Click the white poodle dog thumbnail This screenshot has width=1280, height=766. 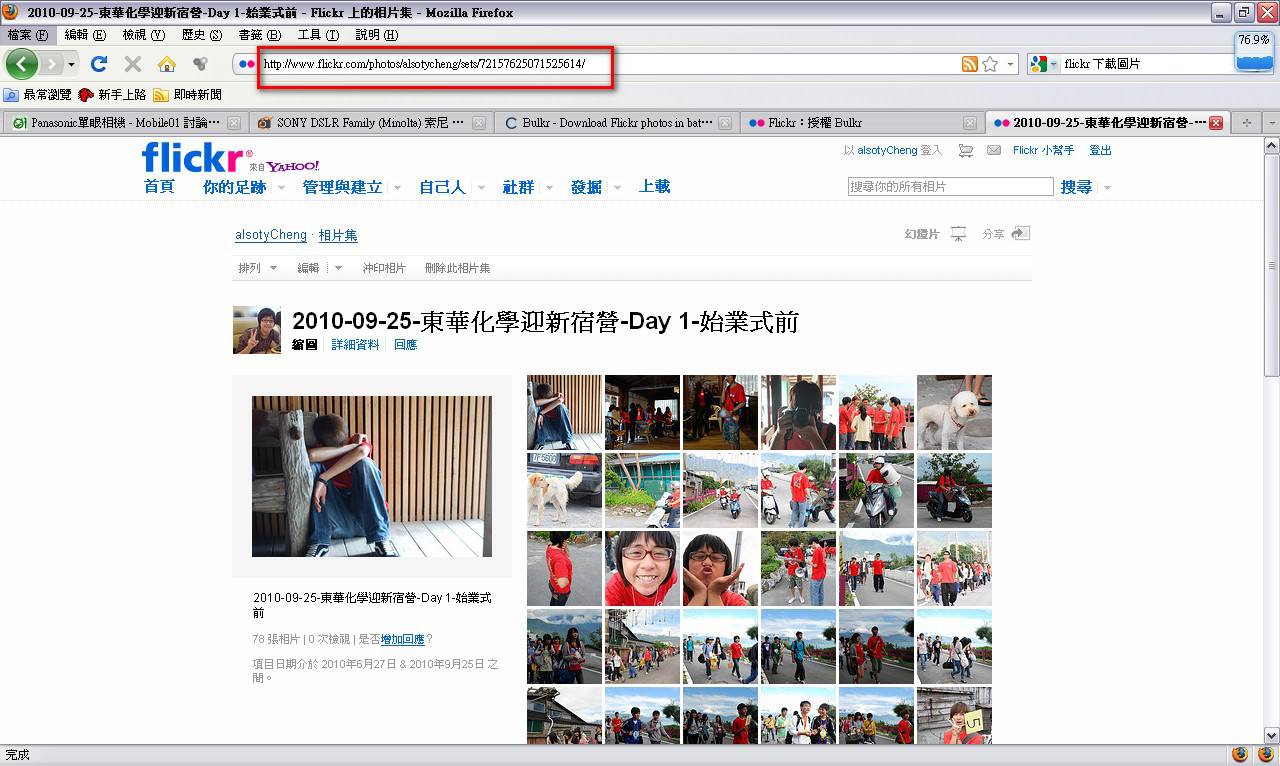click(954, 412)
